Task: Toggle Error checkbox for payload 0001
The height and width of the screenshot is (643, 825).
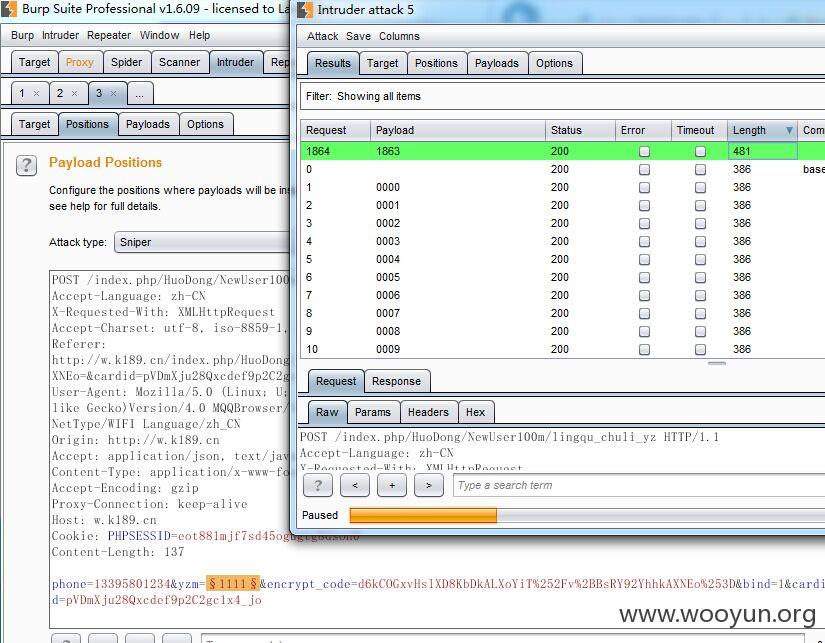Action: tap(644, 205)
